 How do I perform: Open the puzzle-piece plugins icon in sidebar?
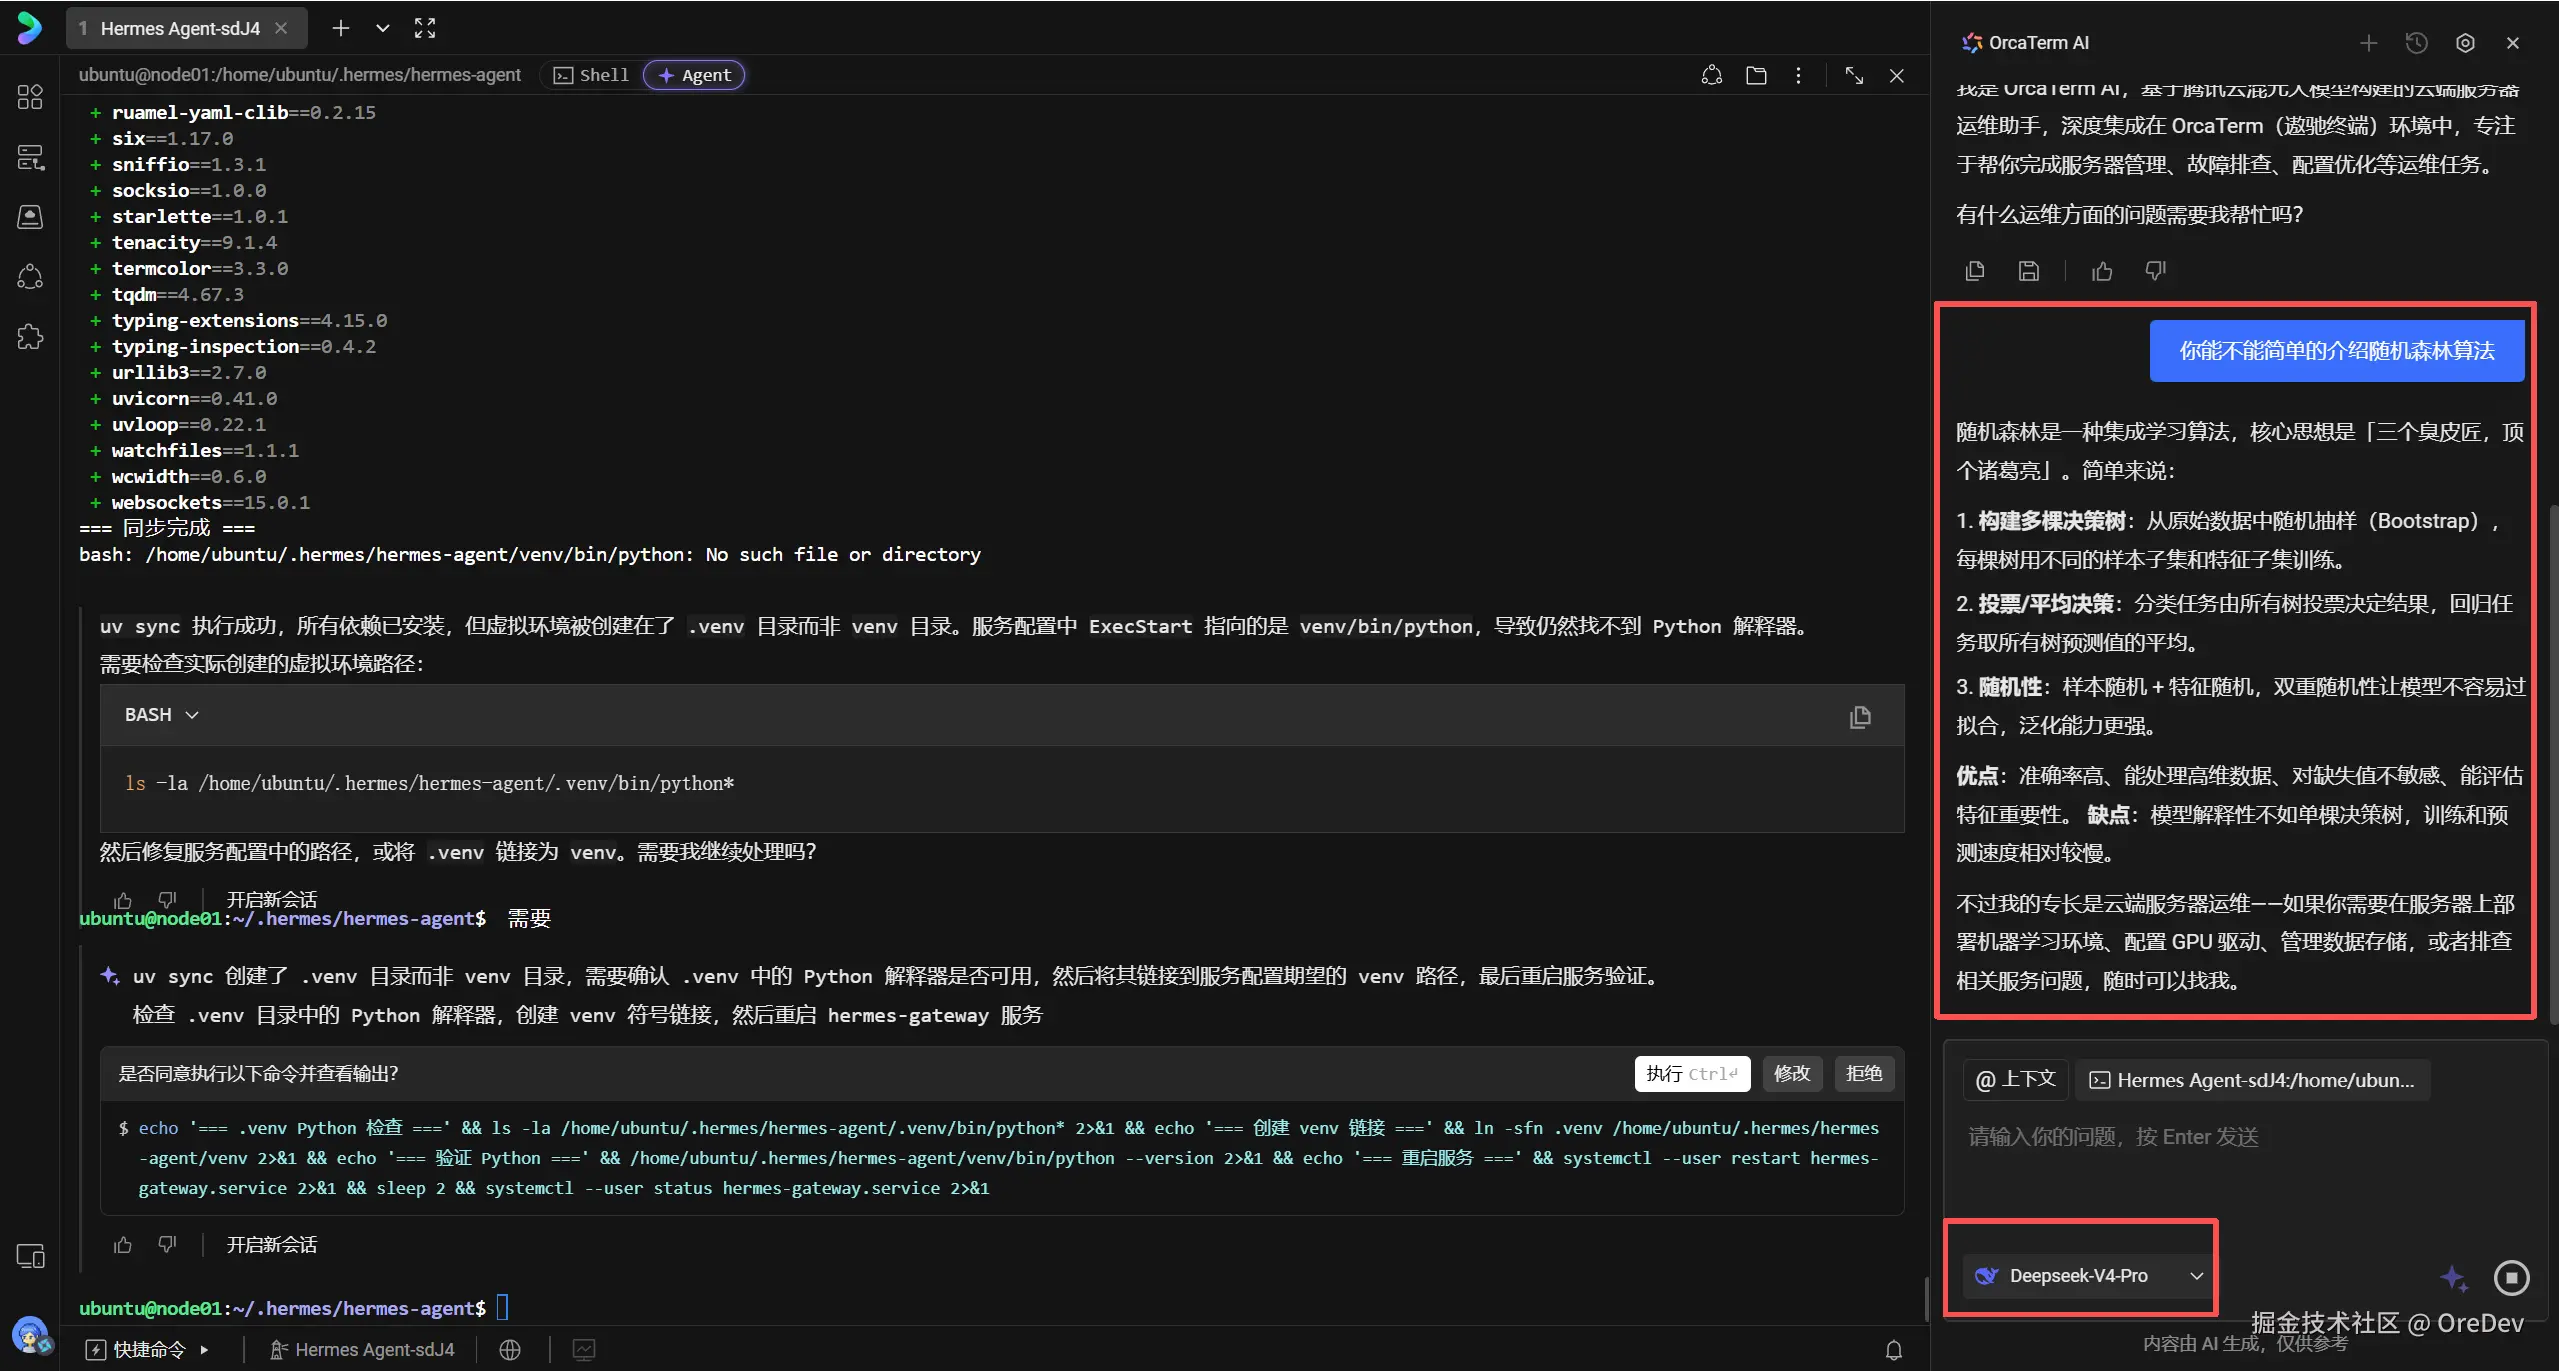coord(30,337)
